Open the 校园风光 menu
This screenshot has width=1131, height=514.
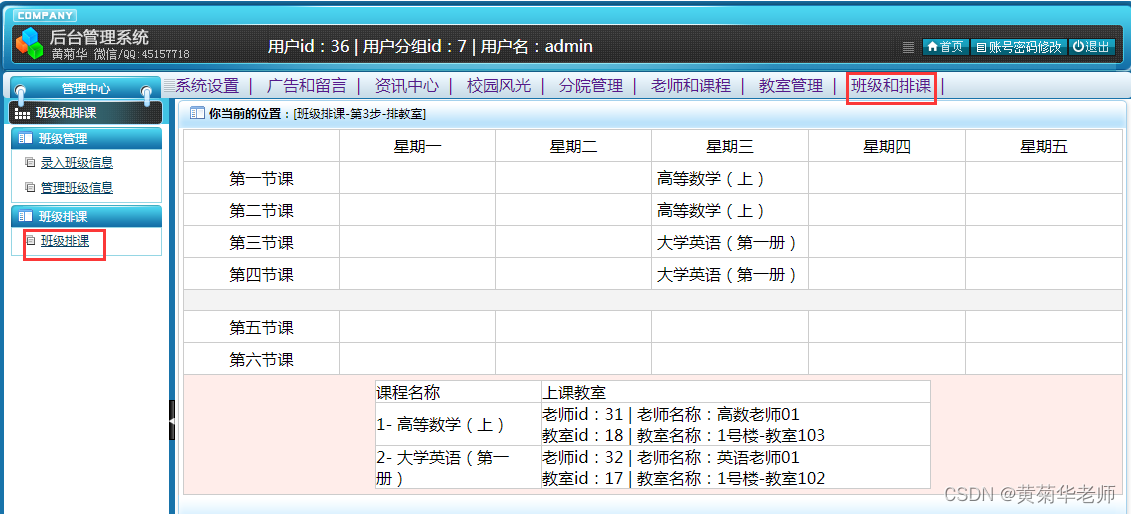click(x=498, y=86)
